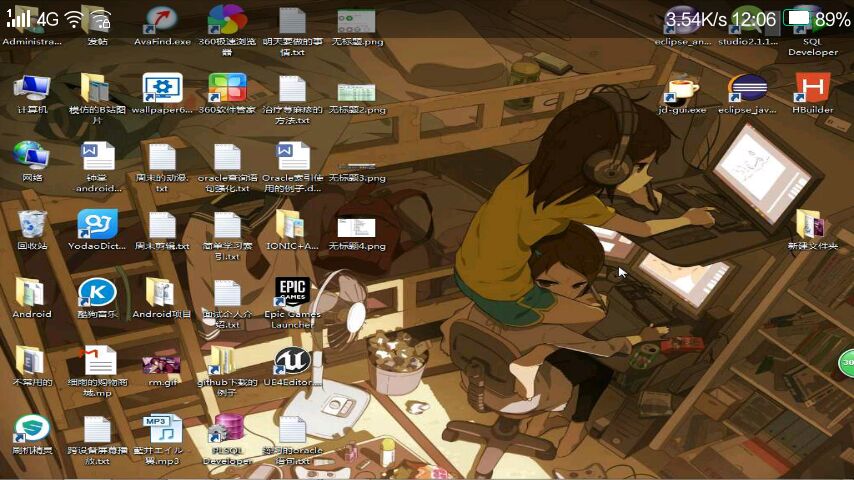This screenshot has height=480, width=854.
Task: Launch the PLSQL Developer shortcut
Action: coord(227,439)
